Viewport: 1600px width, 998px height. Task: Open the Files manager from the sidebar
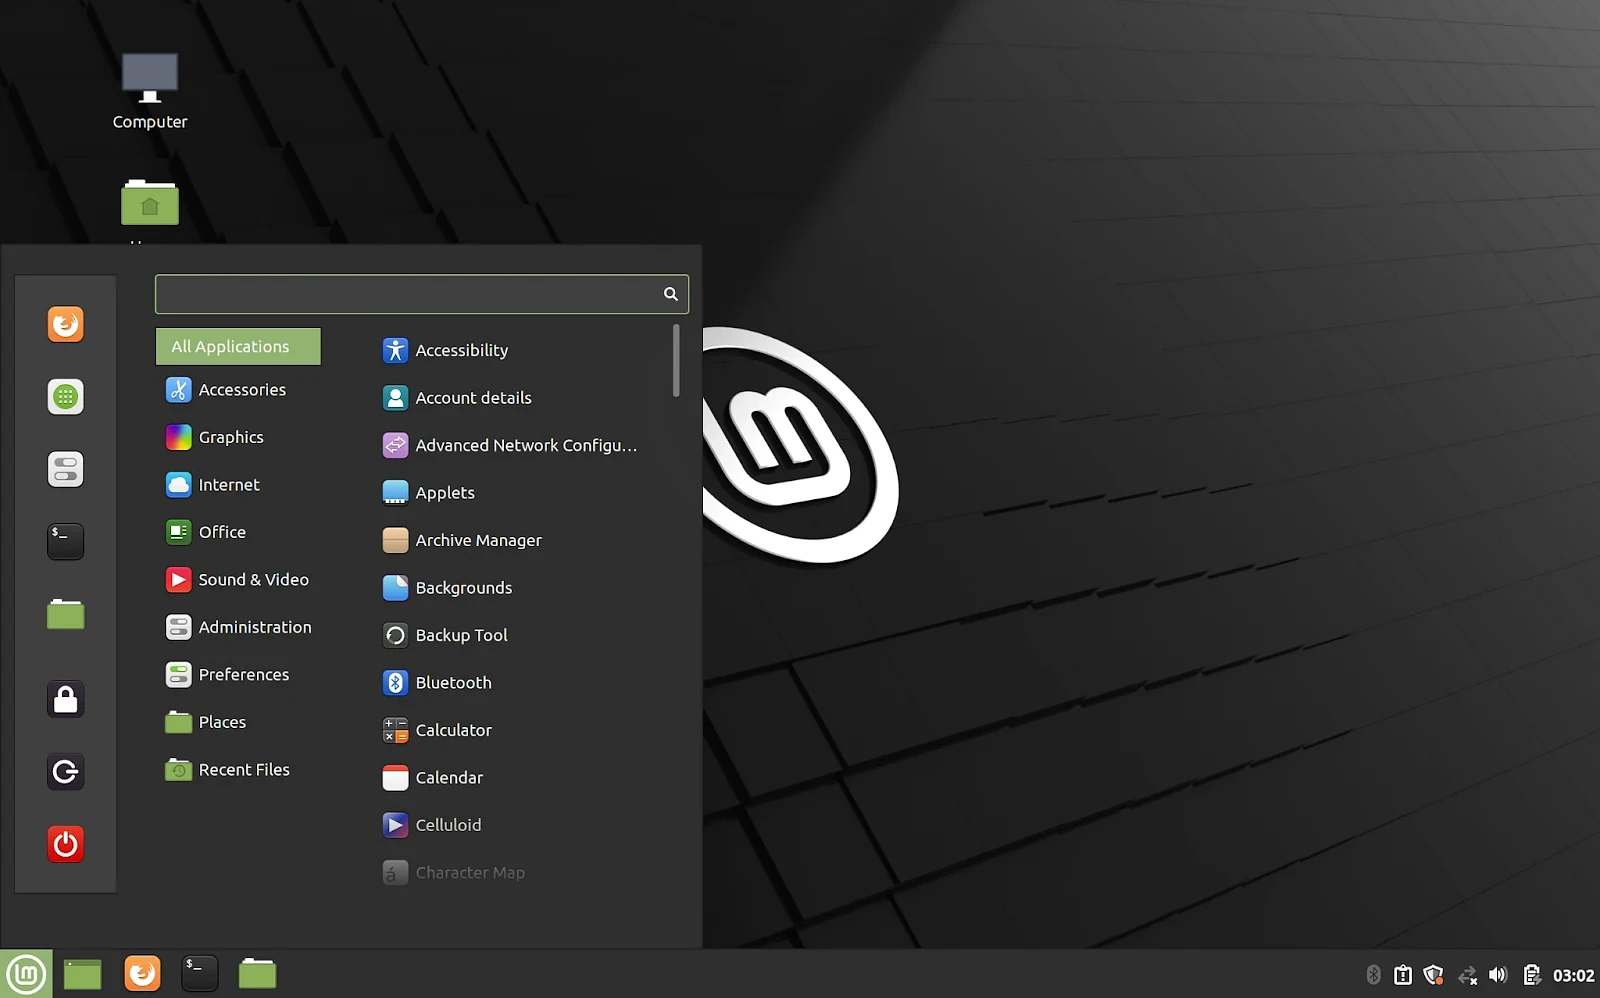coord(65,614)
